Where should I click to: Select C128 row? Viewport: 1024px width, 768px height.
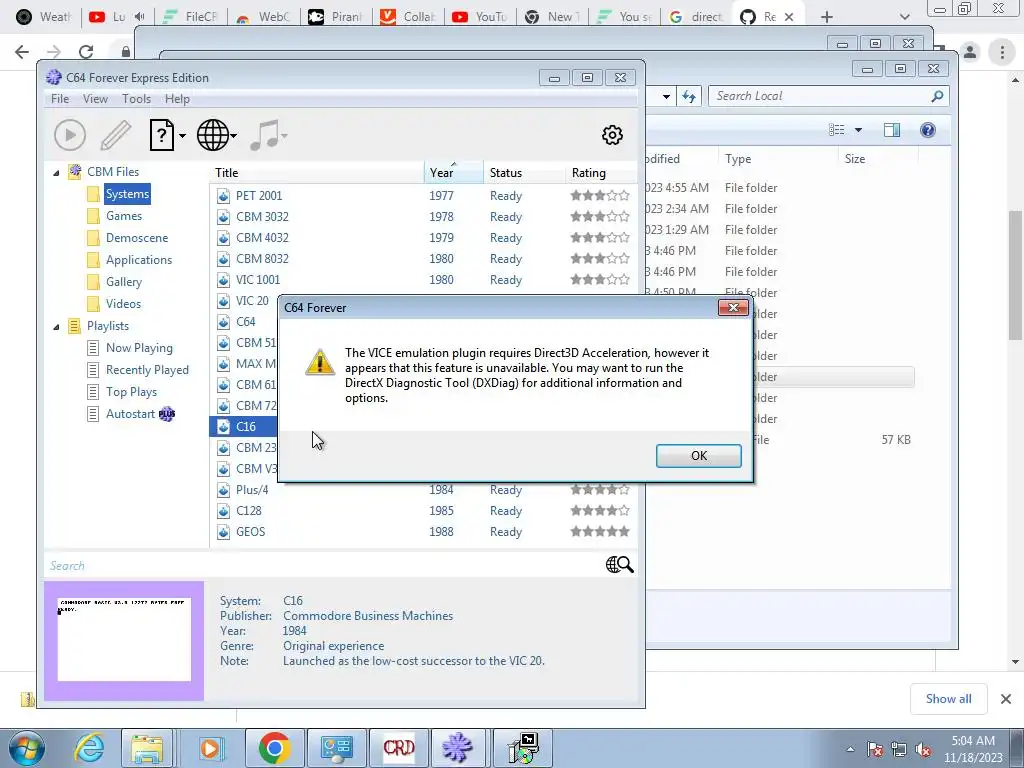coord(423,511)
